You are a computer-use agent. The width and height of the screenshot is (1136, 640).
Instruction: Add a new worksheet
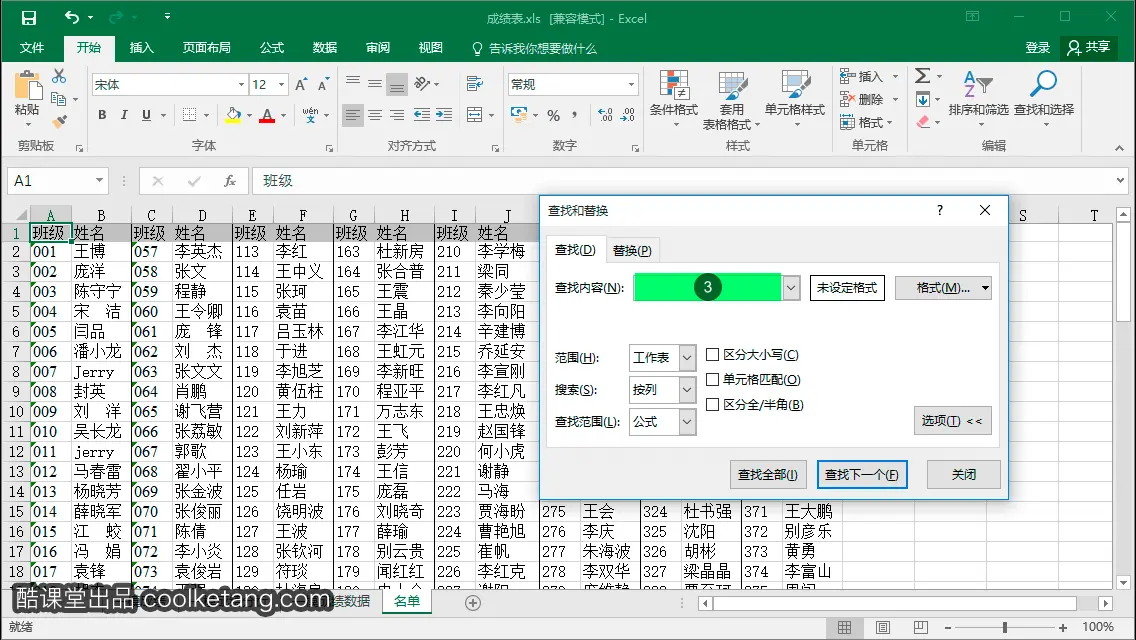473,602
